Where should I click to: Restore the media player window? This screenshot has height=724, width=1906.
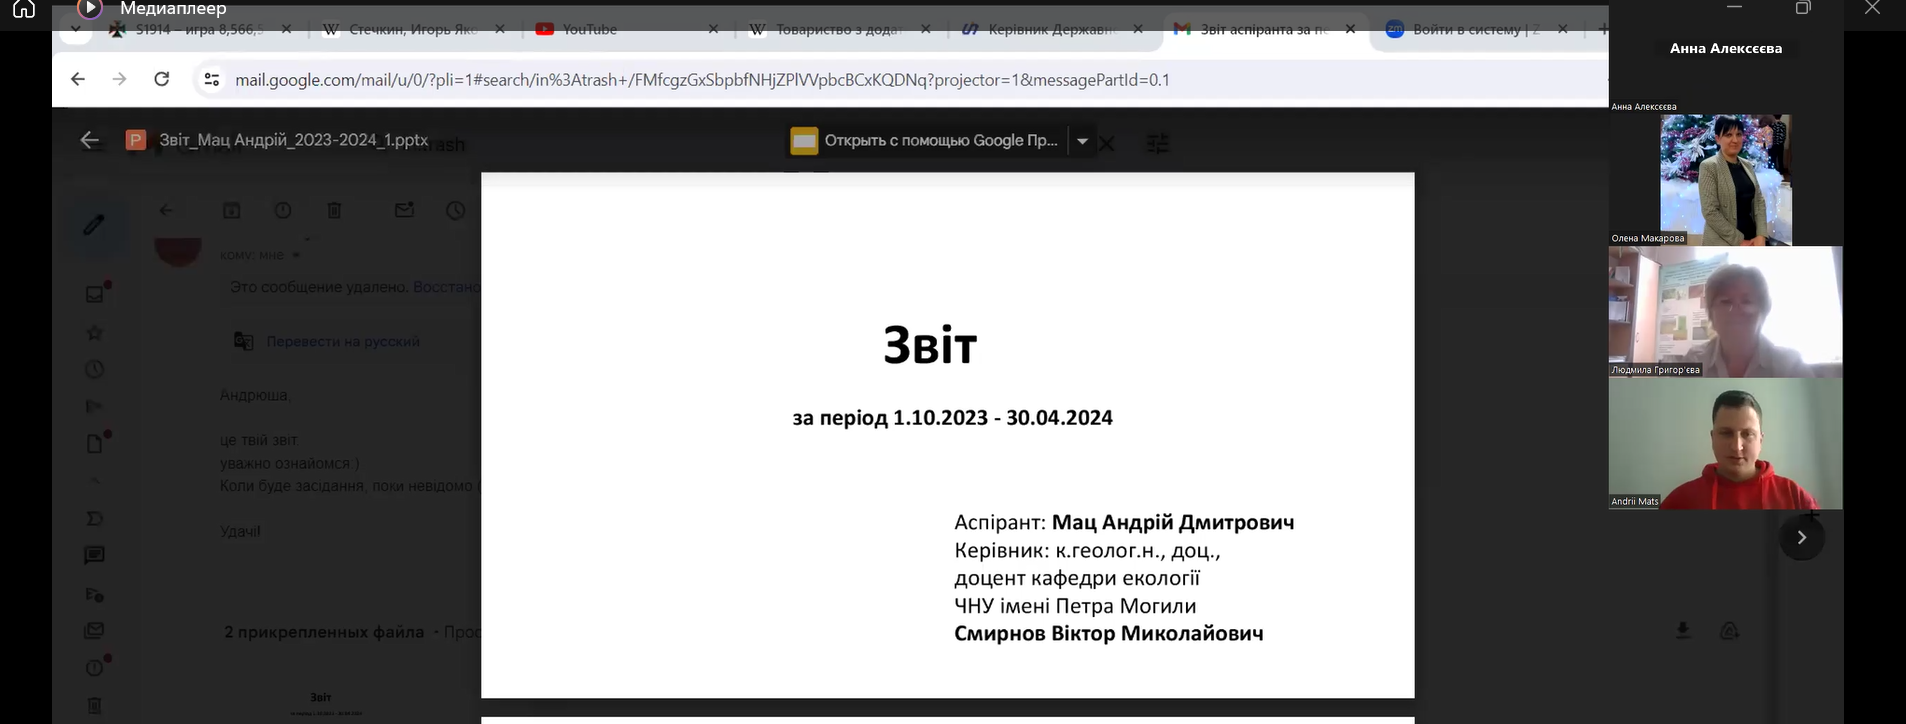(x=1803, y=8)
